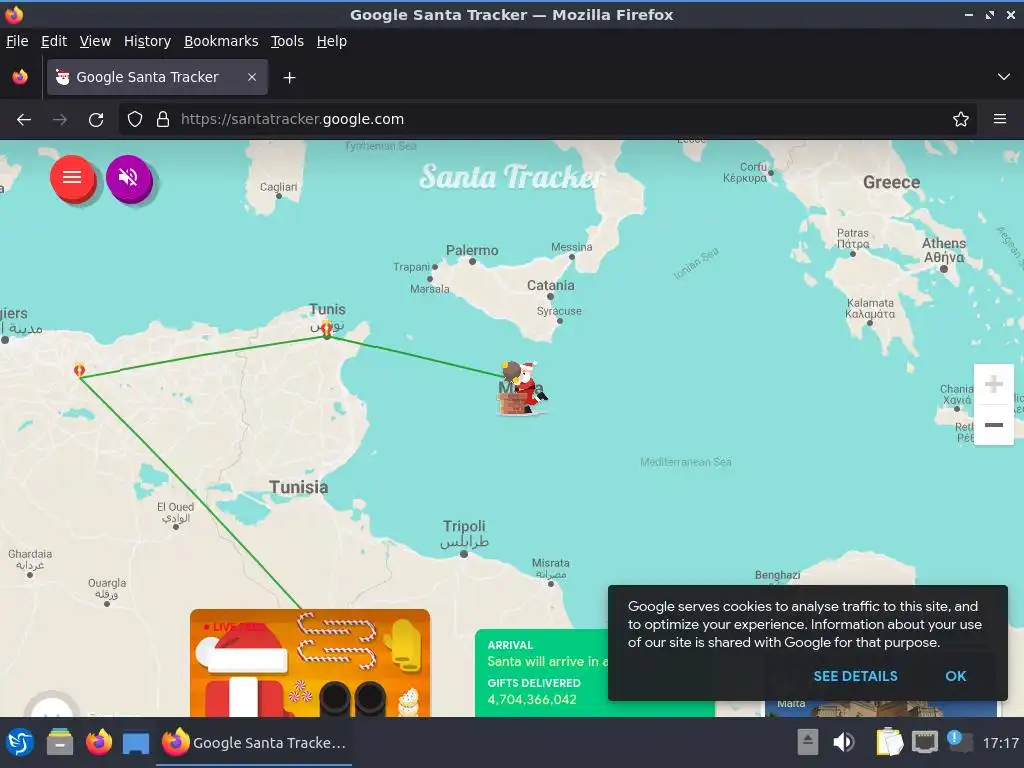Show desktop via blue taskbar icon
The width and height of the screenshot is (1024, 768).
[136, 743]
